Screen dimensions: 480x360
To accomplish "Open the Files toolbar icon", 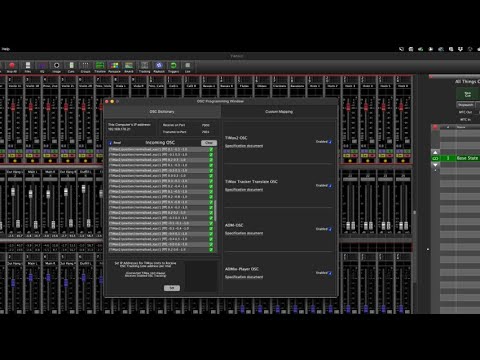I will tap(28, 66).
